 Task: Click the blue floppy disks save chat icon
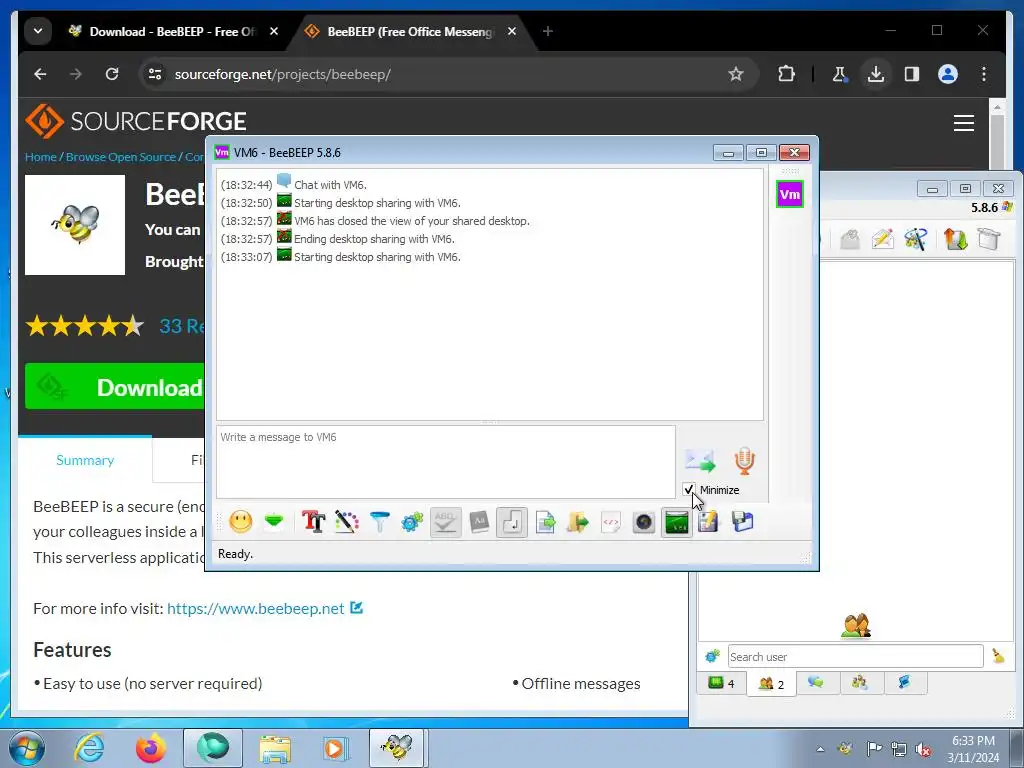[743, 522]
